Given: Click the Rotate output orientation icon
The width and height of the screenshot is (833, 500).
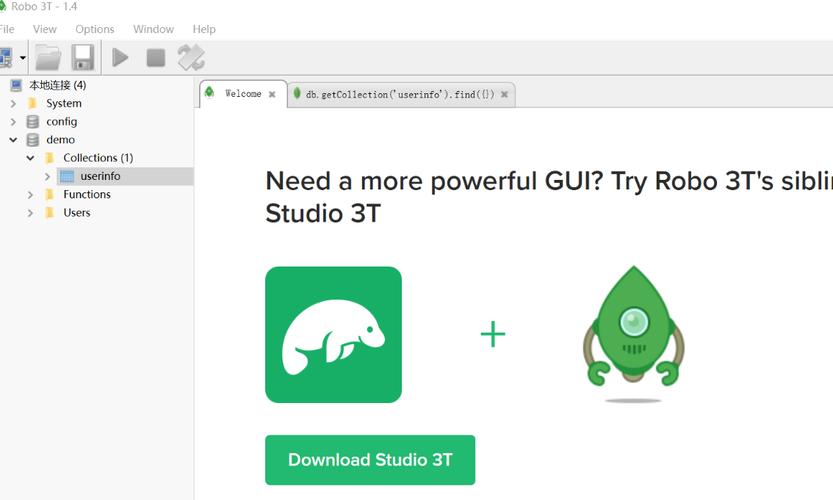Looking at the screenshot, I should [x=191, y=57].
